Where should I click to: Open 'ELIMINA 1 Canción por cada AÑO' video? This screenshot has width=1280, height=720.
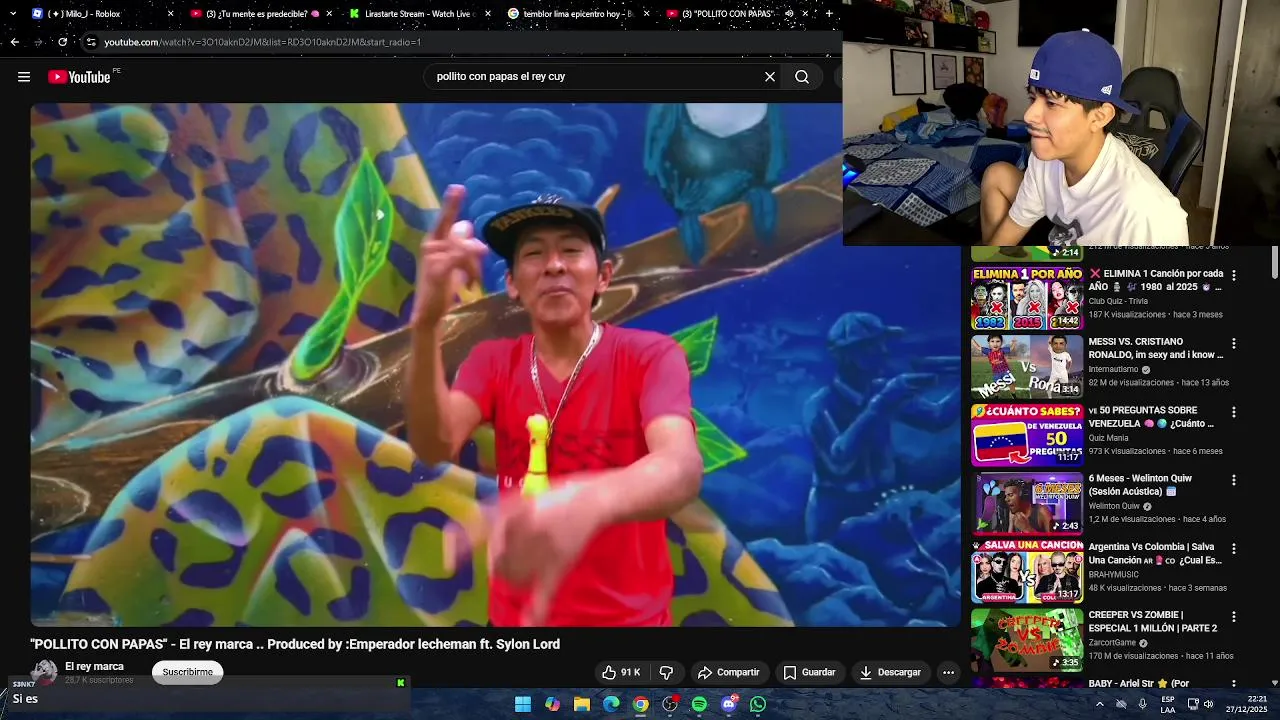(1156, 280)
